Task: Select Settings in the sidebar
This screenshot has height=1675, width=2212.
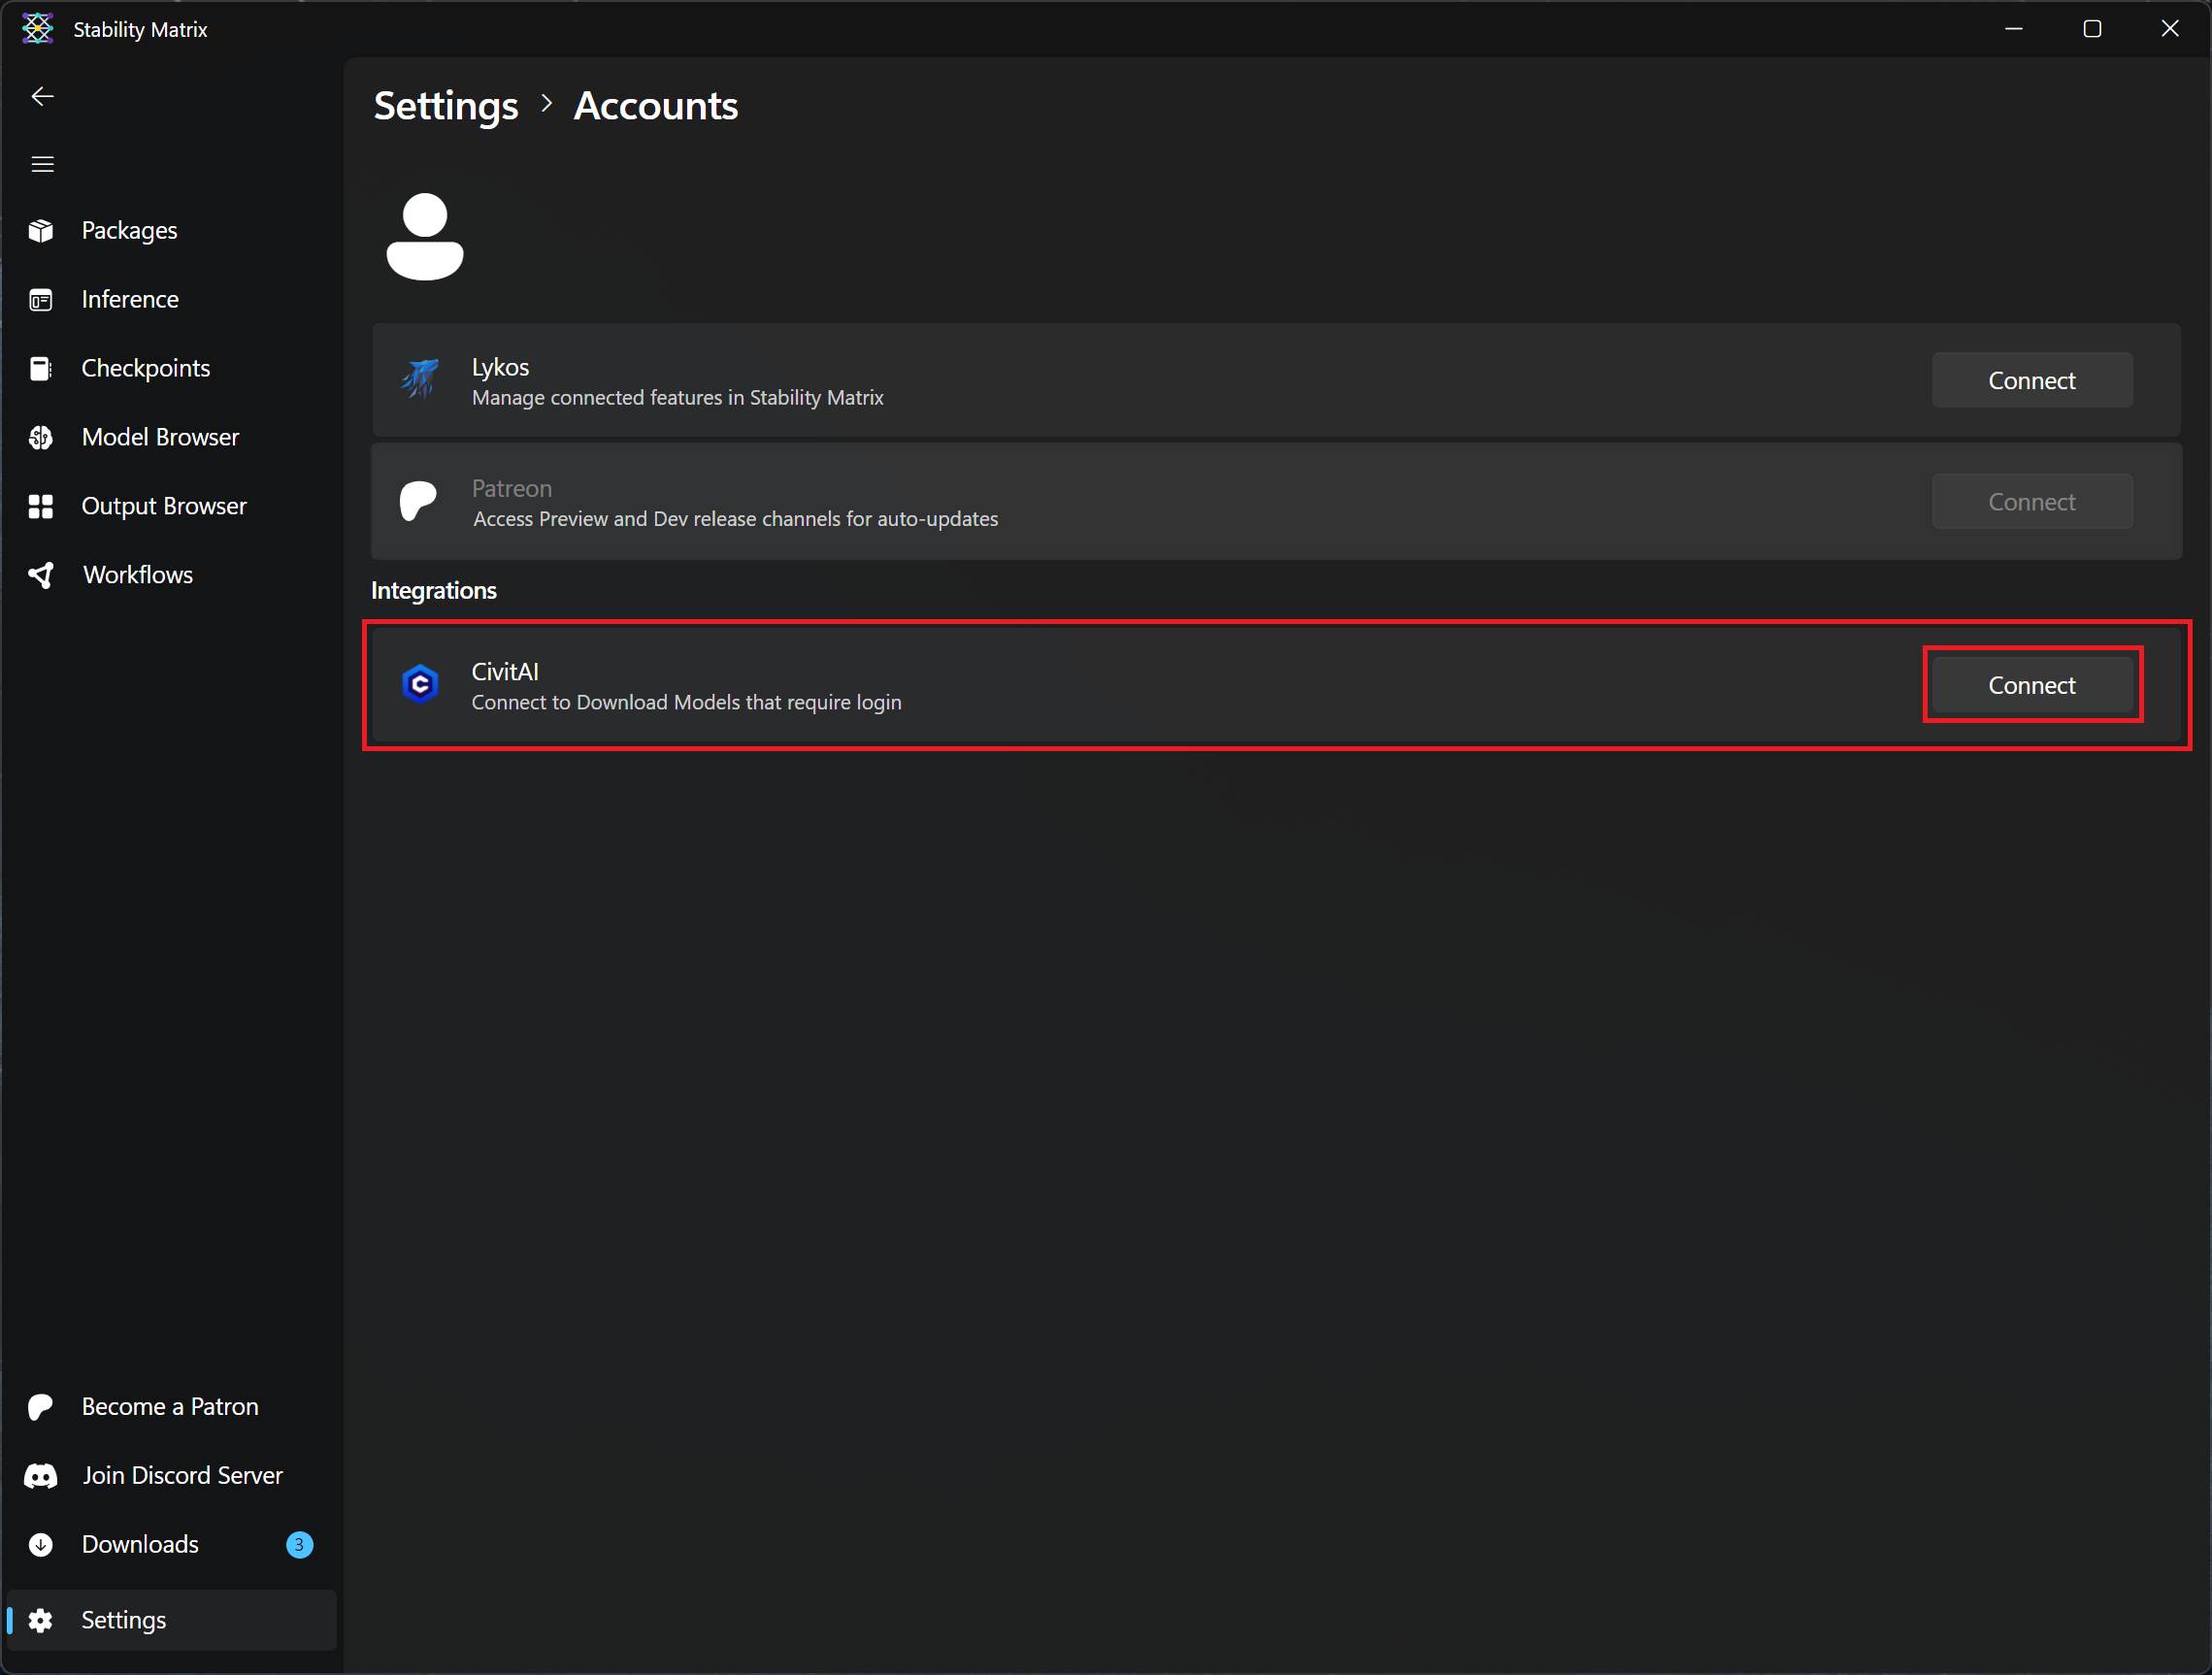Action: (x=123, y=1620)
